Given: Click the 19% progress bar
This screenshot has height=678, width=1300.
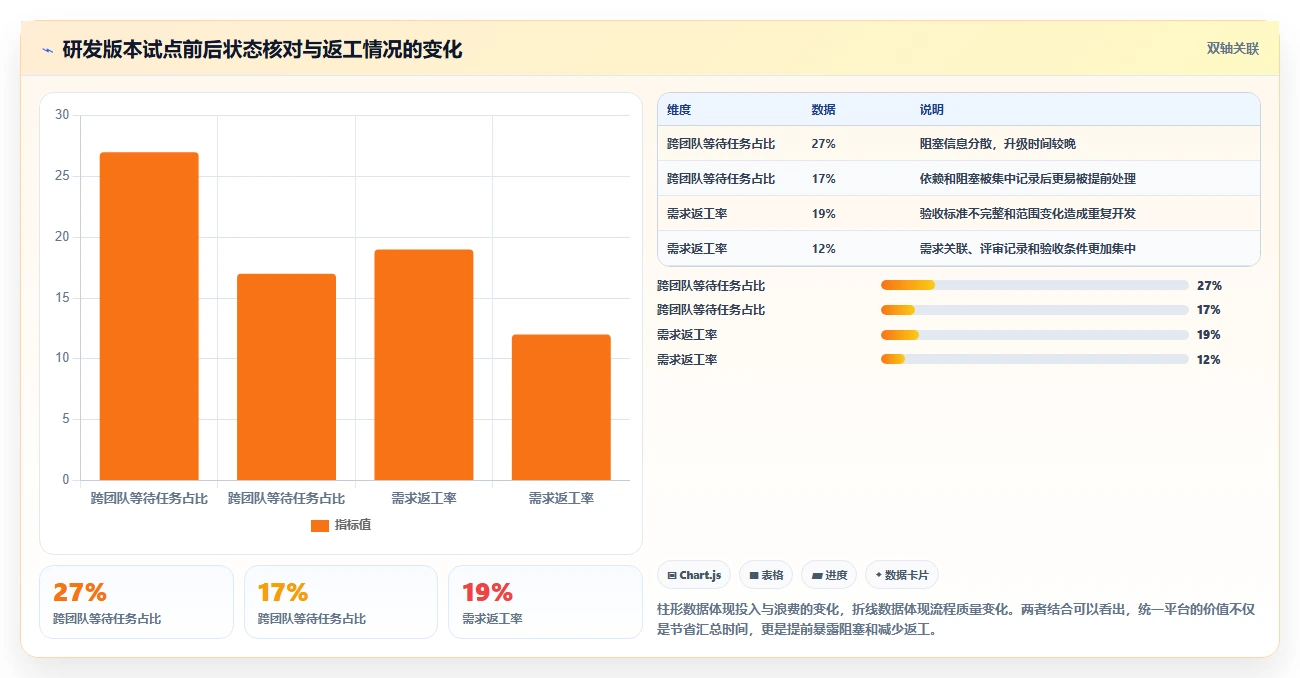Looking at the screenshot, I should (1035, 335).
